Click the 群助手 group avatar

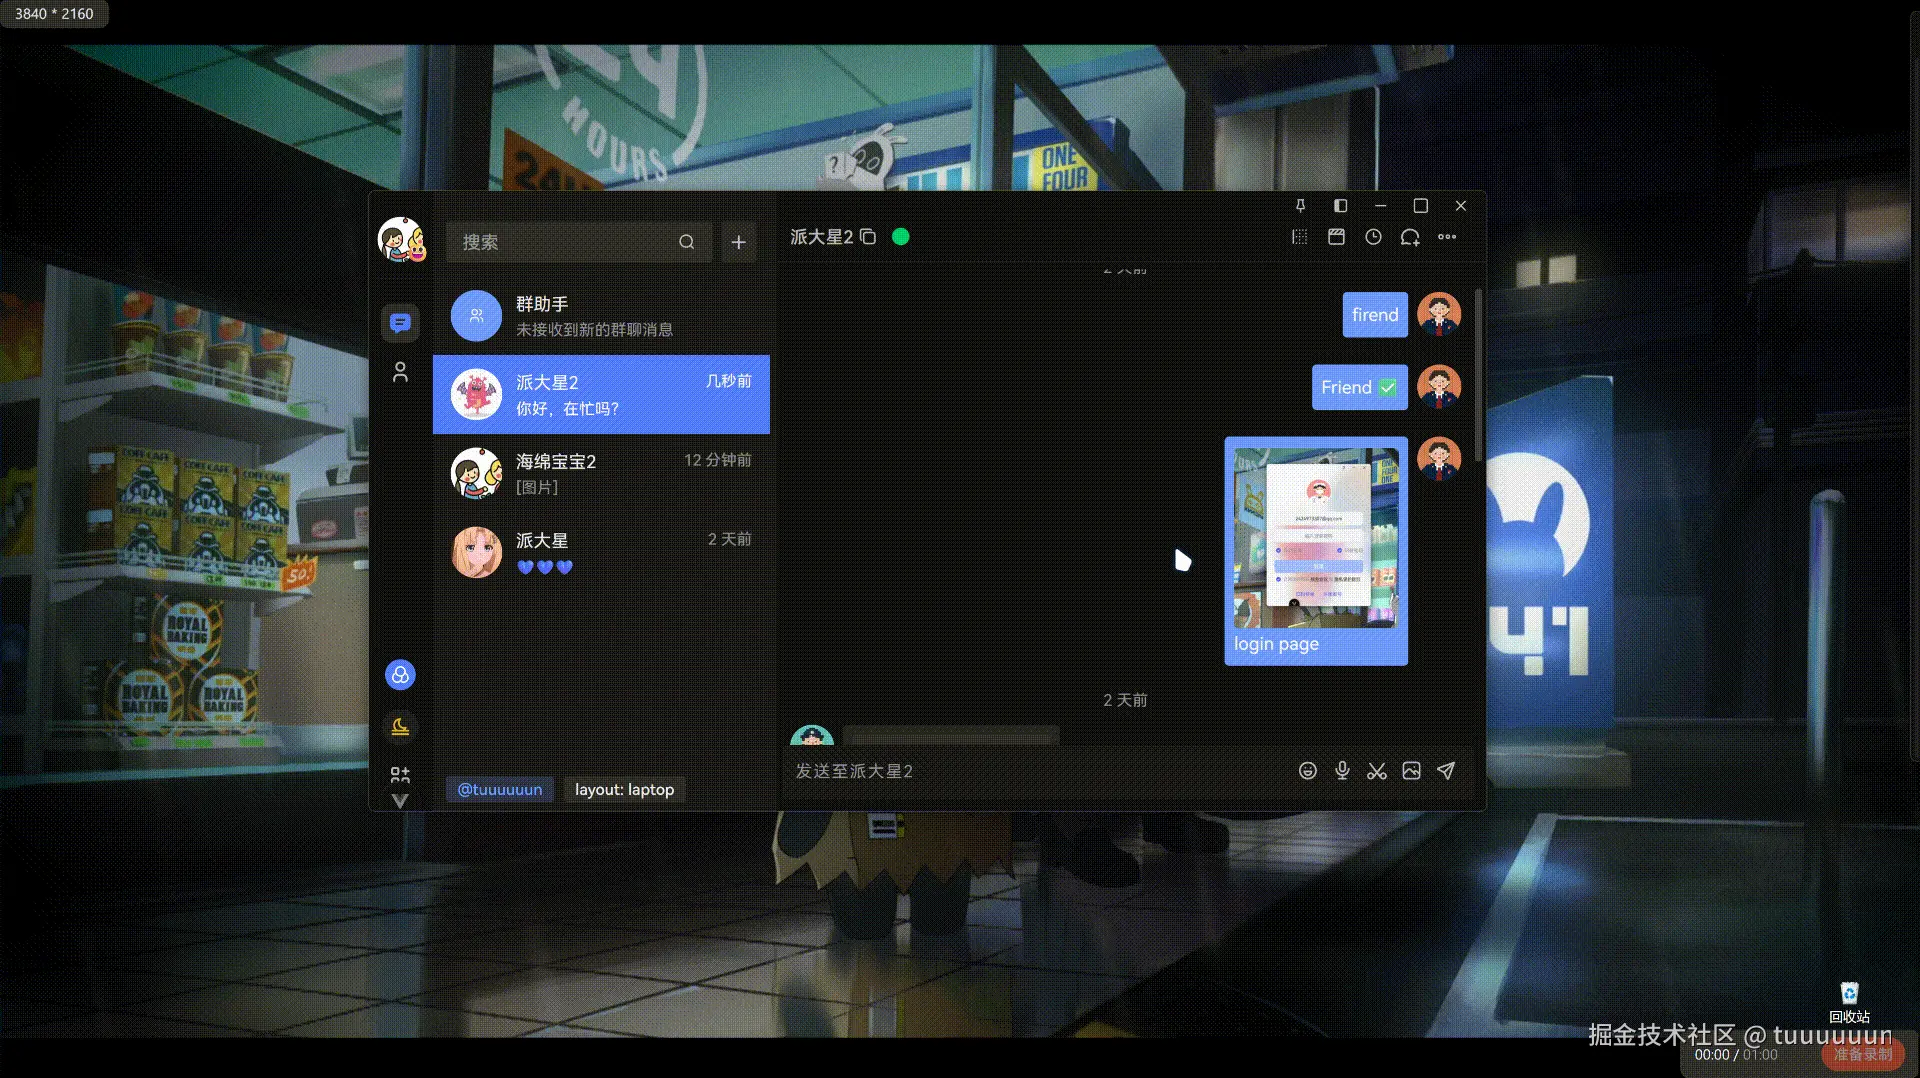(476, 316)
